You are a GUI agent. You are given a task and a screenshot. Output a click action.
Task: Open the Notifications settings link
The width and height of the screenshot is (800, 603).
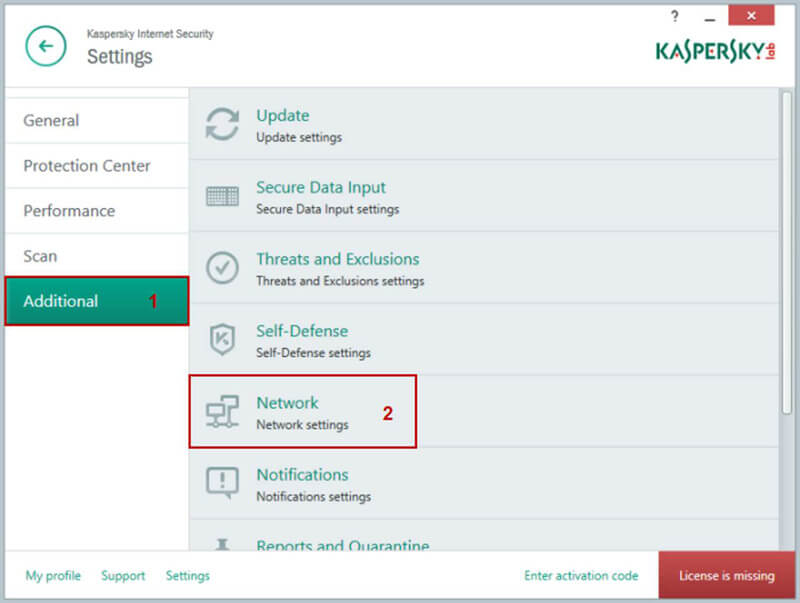point(303,475)
